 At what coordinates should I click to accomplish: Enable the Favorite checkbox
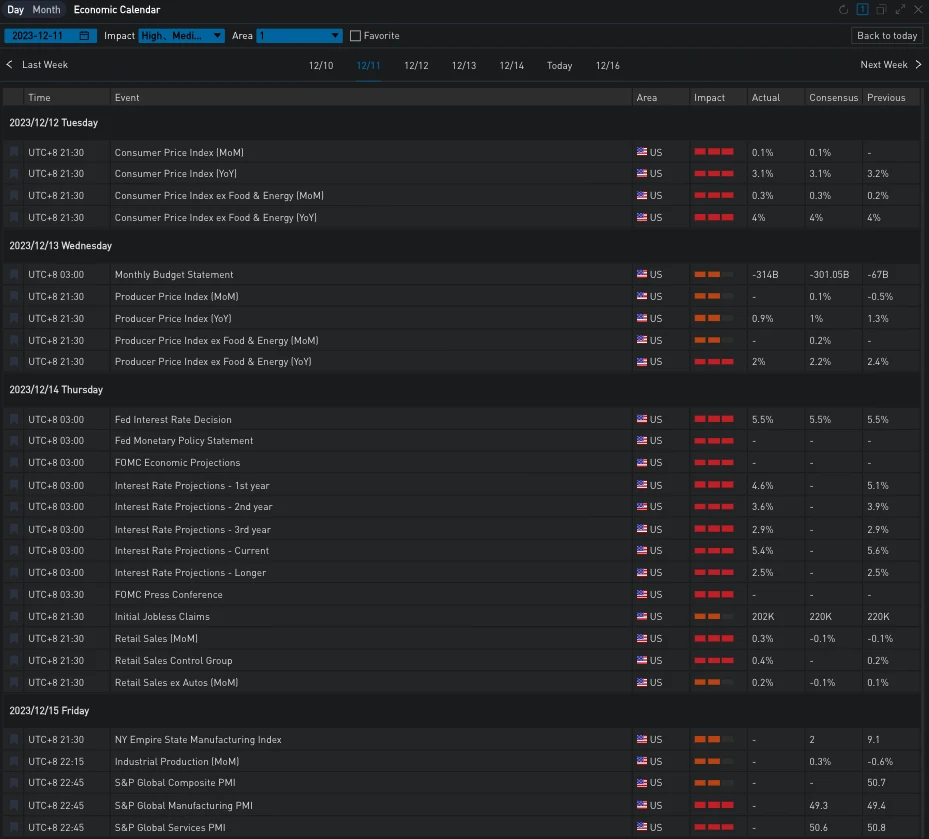click(355, 36)
